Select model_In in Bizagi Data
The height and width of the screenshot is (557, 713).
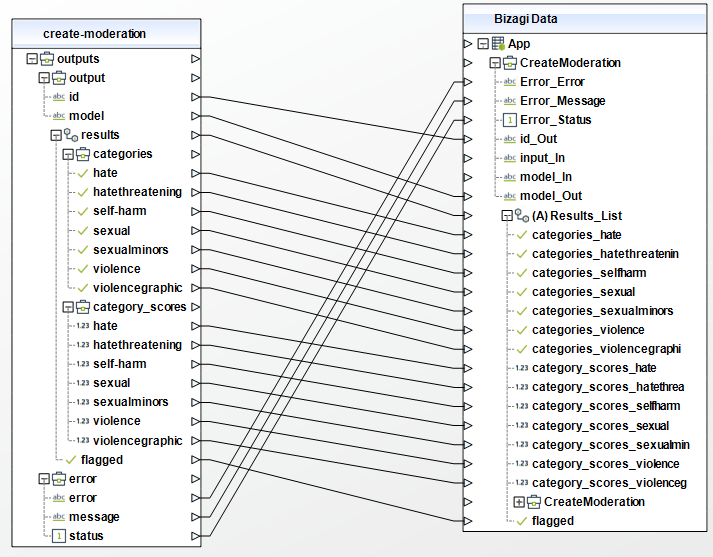pyautogui.click(x=546, y=177)
